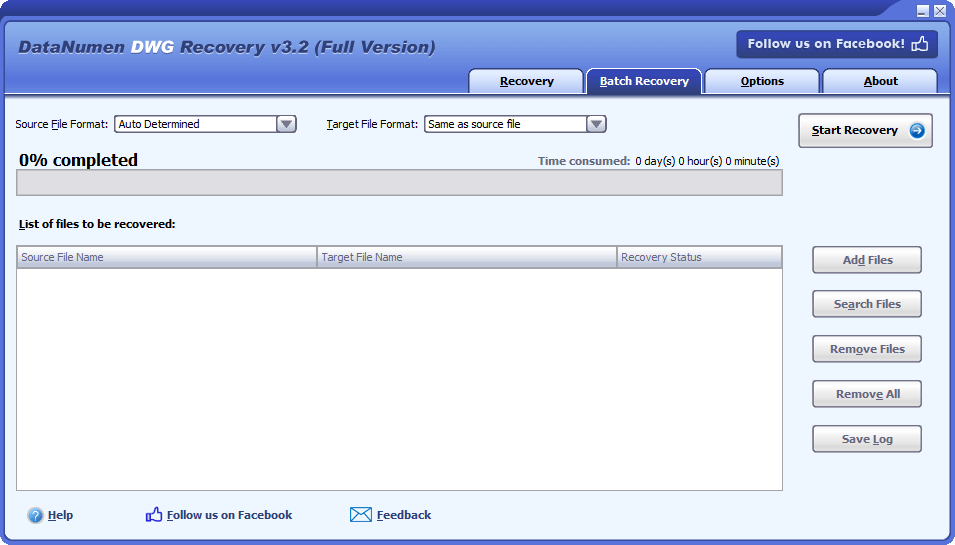Viewport: 955px width, 545px height.
Task: Click the Source File Name column header
Action: (167, 257)
